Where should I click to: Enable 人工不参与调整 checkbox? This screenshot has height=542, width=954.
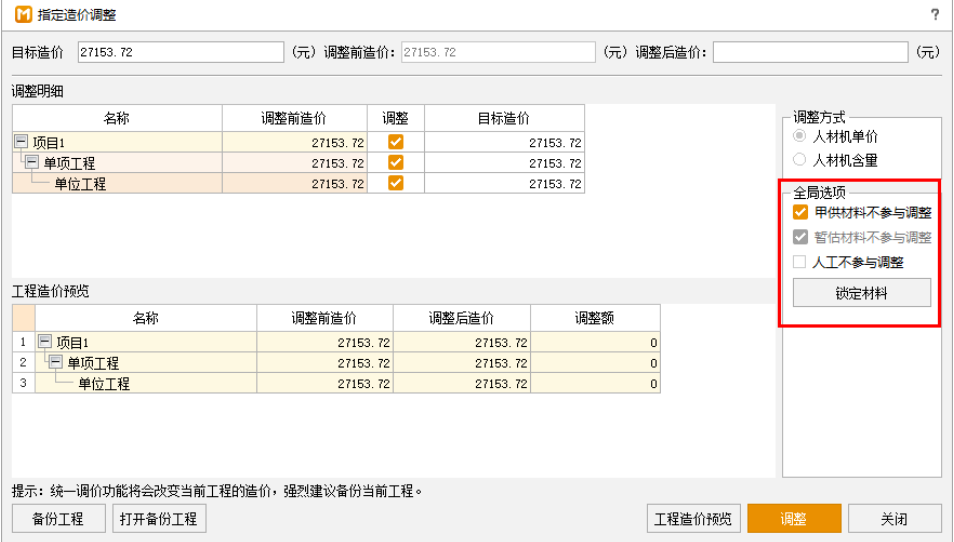point(800,262)
